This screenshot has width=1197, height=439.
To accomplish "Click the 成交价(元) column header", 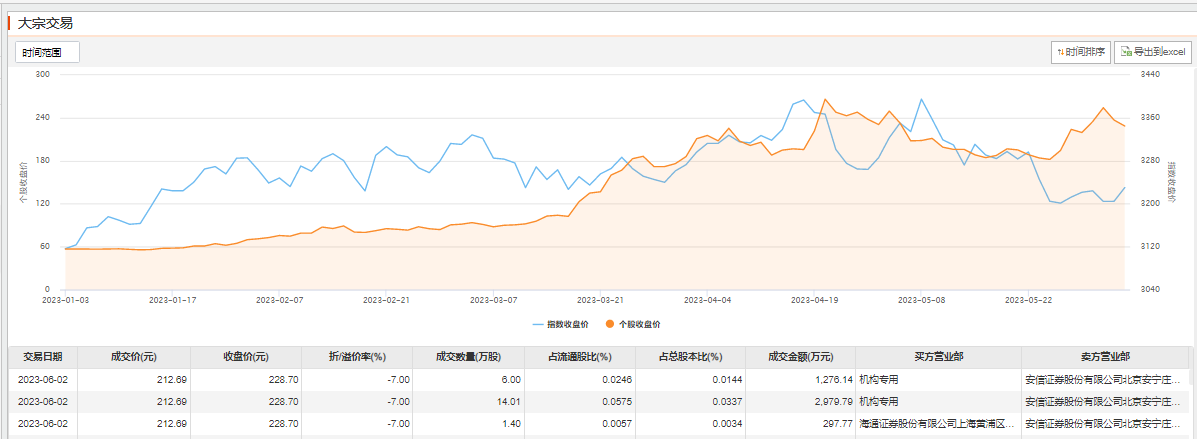I will coord(133,357).
